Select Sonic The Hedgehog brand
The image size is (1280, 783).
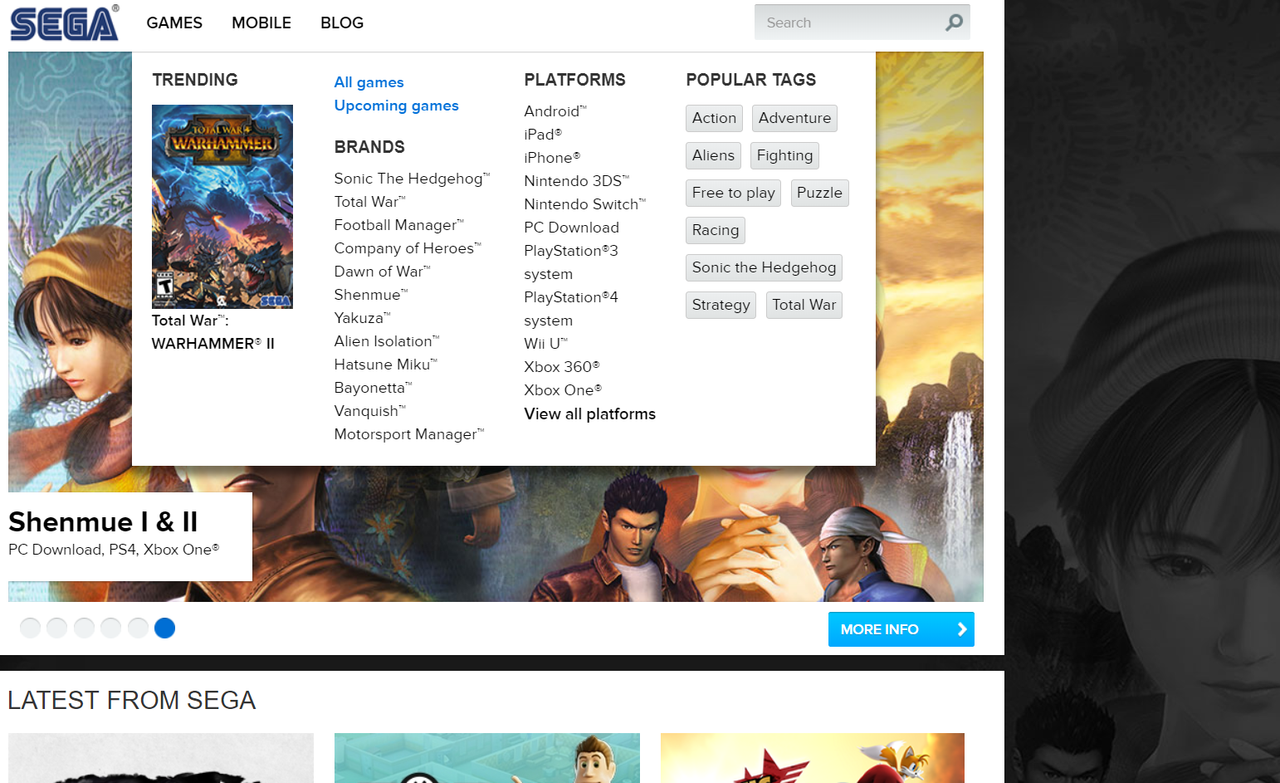pos(412,178)
